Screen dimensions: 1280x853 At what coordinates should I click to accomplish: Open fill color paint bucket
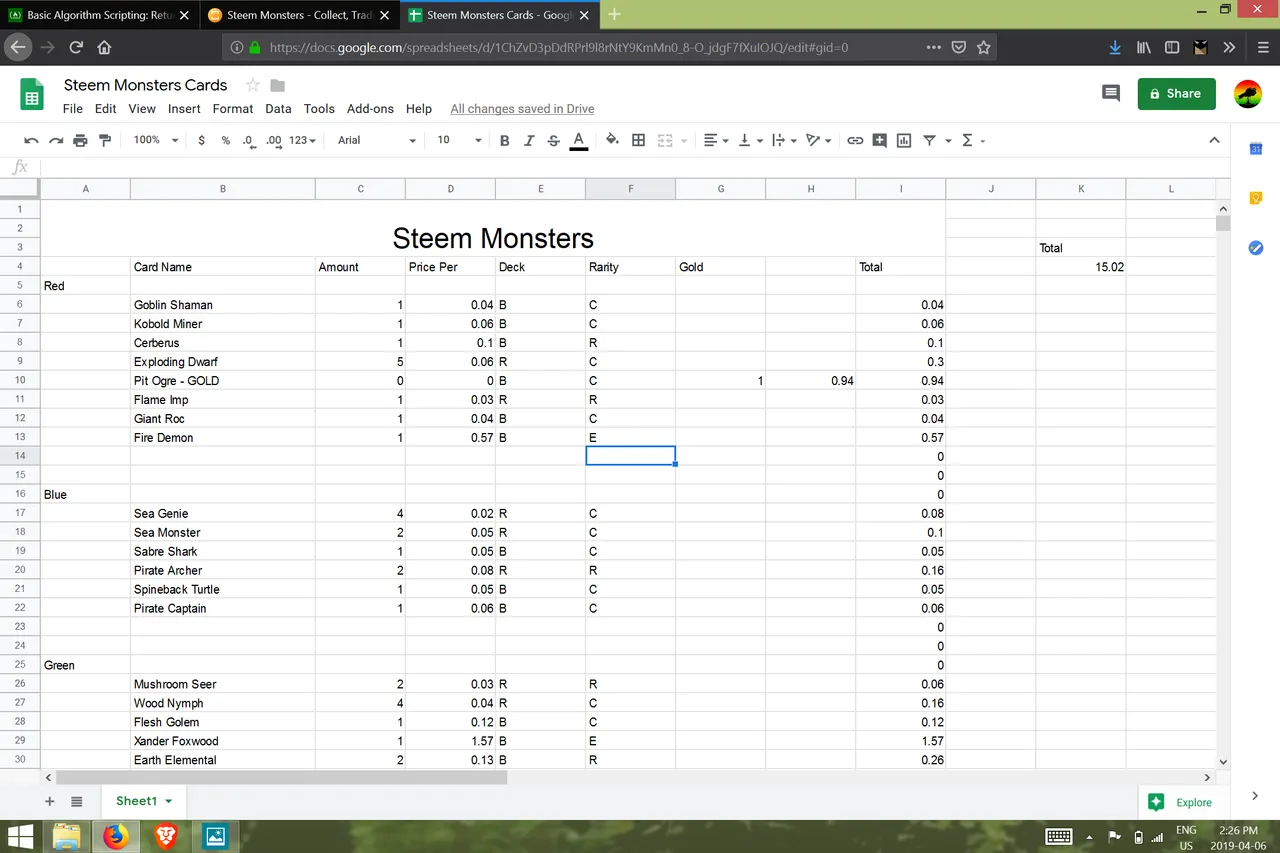coord(612,141)
